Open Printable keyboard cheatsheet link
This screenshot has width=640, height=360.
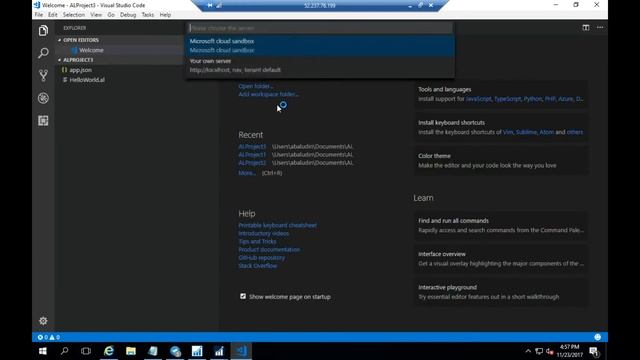278,225
